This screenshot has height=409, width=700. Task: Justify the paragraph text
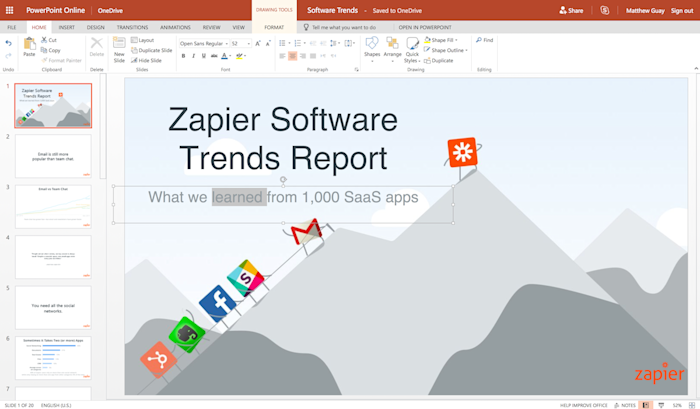[x=313, y=56]
